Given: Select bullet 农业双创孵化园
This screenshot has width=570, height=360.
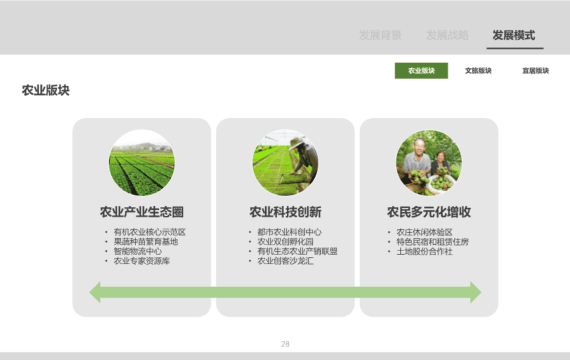Looking at the screenshot, I should [285, 241].
